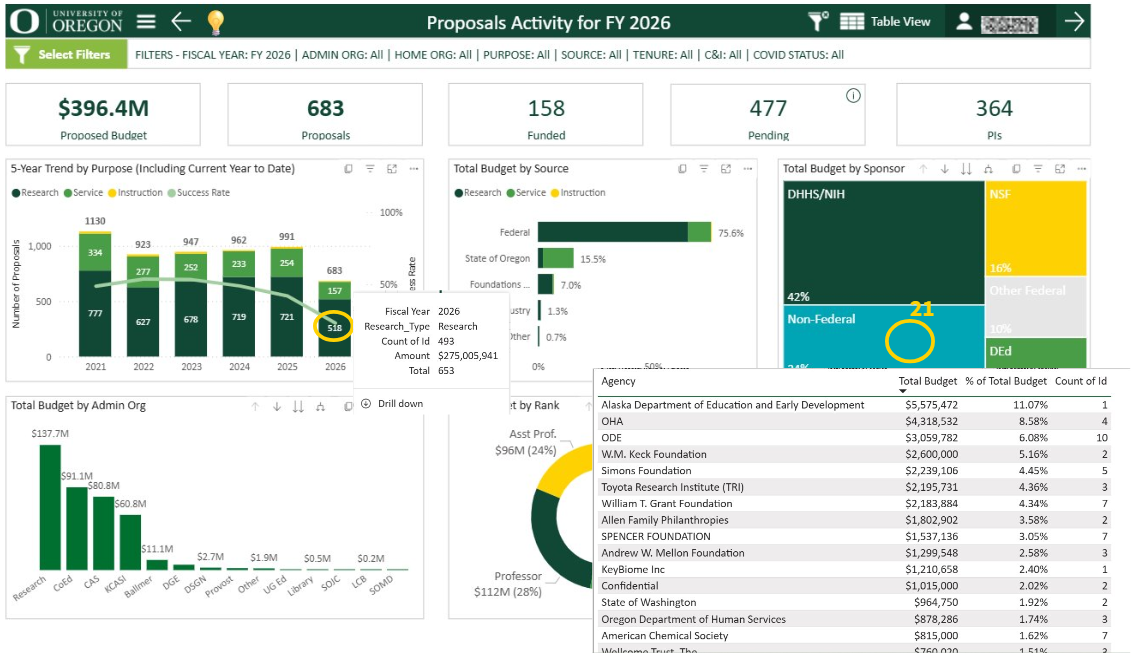Sort table by Count of Id header
This screenshot has width=1135, height=657.
coord(1081,381)
